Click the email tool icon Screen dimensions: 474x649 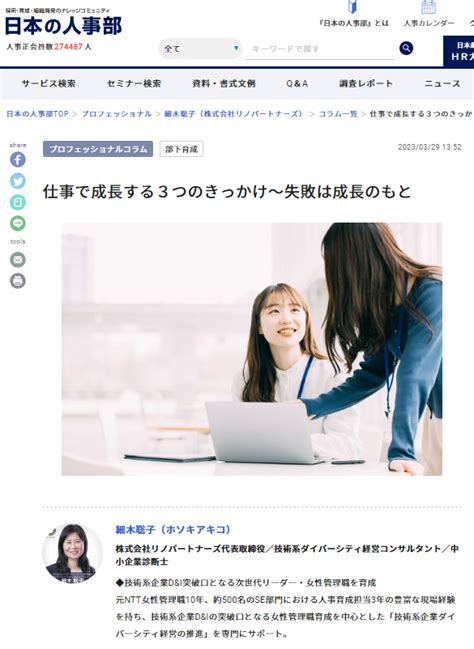(18, 260)
